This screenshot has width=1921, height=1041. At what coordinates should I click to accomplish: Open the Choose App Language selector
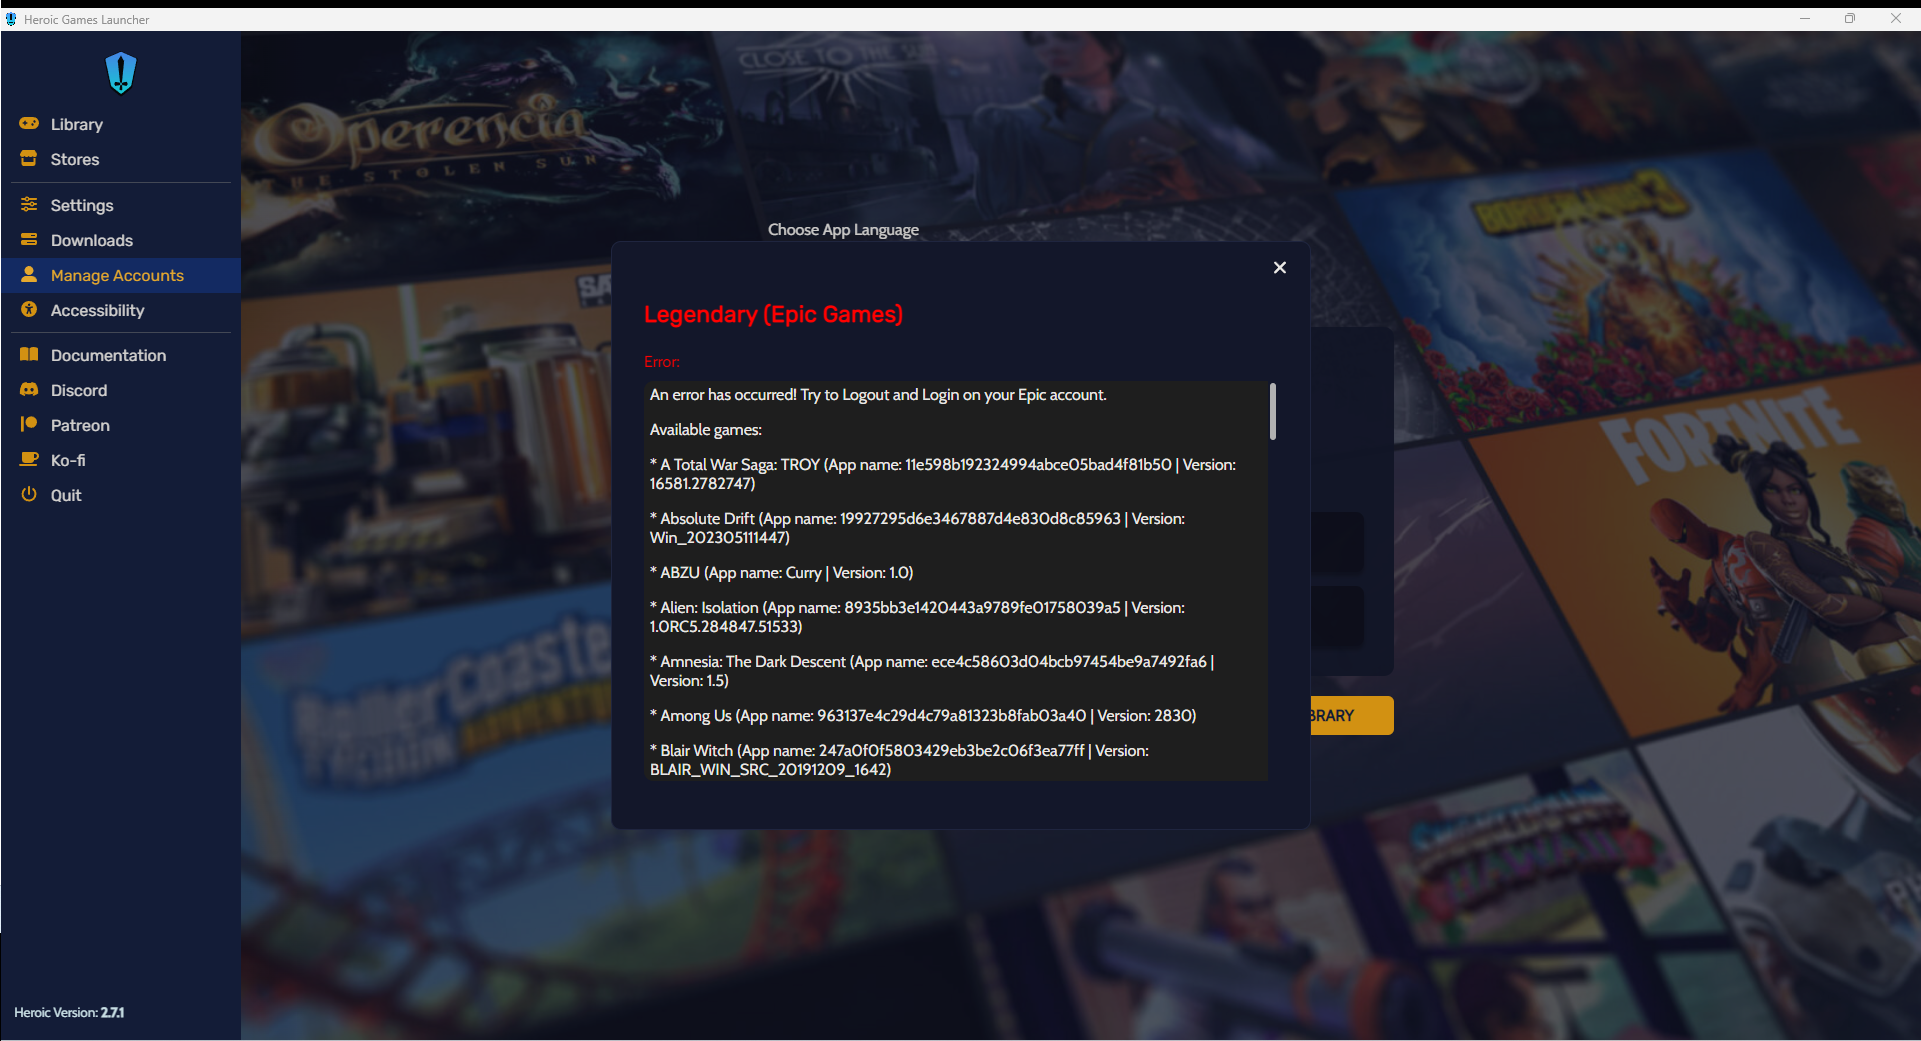843,229
